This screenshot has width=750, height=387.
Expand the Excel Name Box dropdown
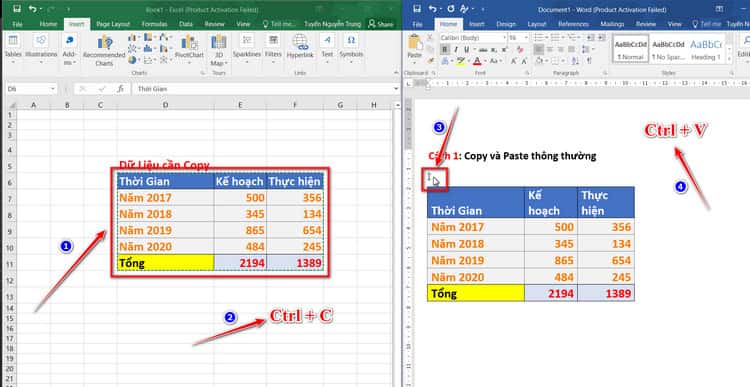(x=53, y=89)
